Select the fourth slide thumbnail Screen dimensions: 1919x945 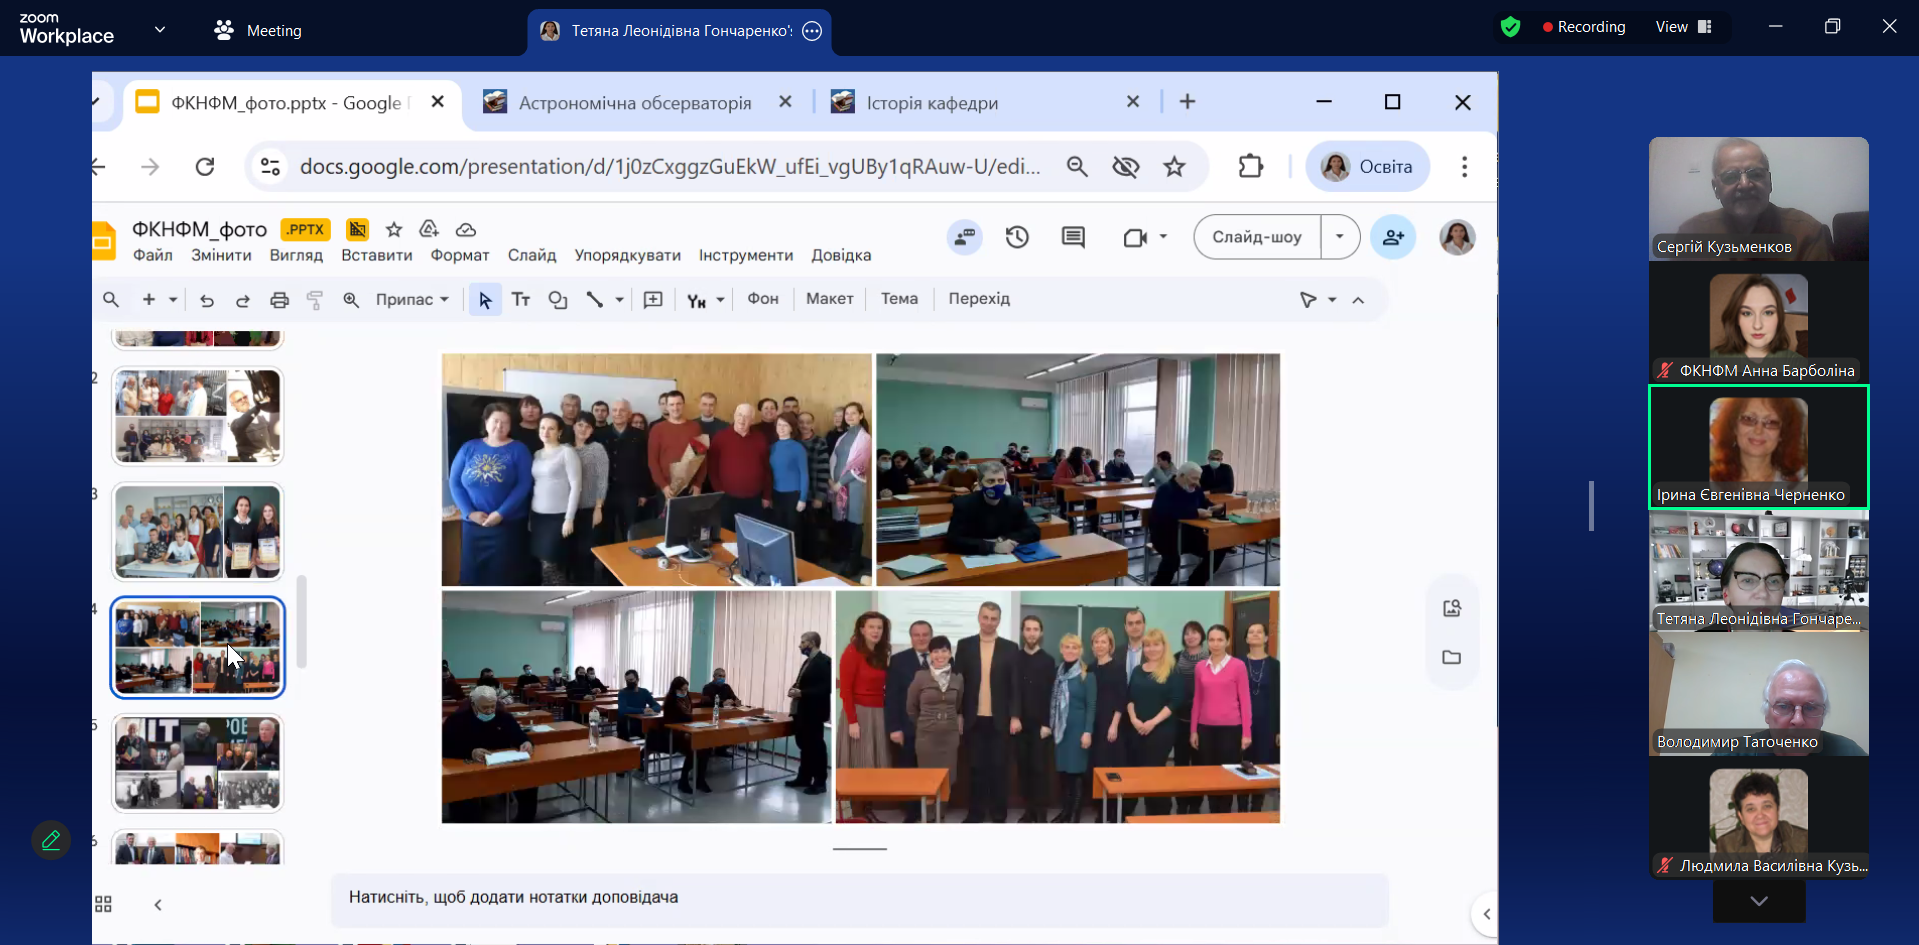(197, 646)
